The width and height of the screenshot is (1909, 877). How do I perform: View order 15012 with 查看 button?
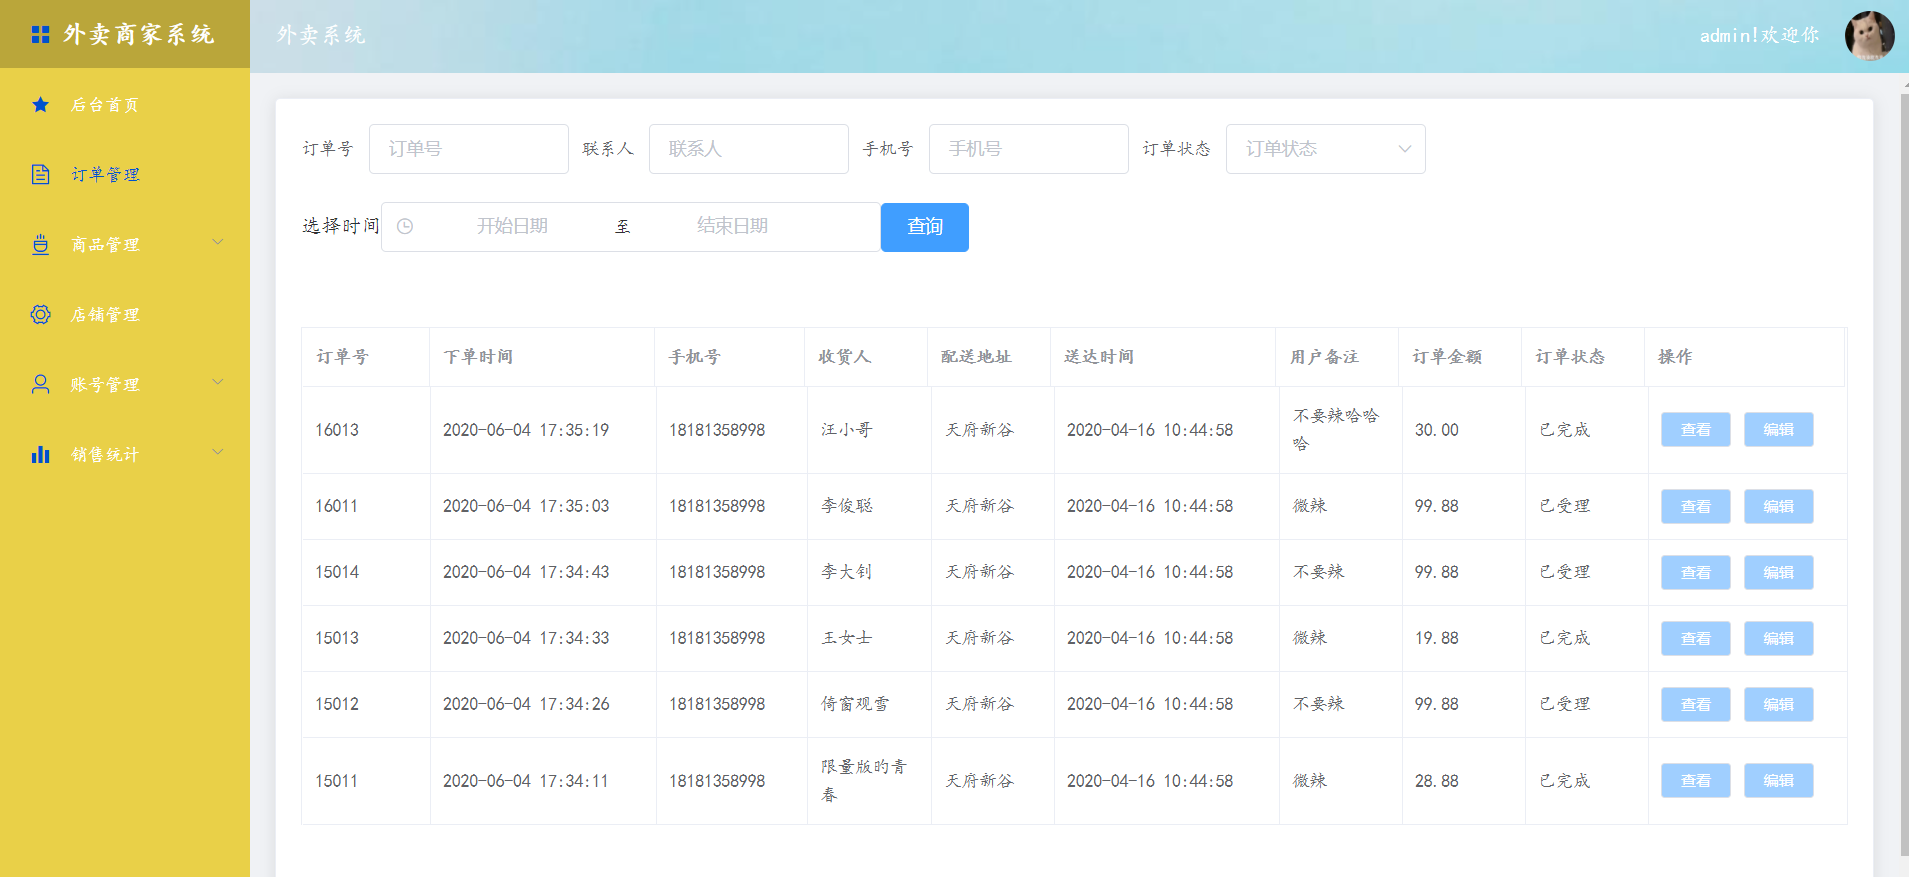click(x=1696, y=705)
